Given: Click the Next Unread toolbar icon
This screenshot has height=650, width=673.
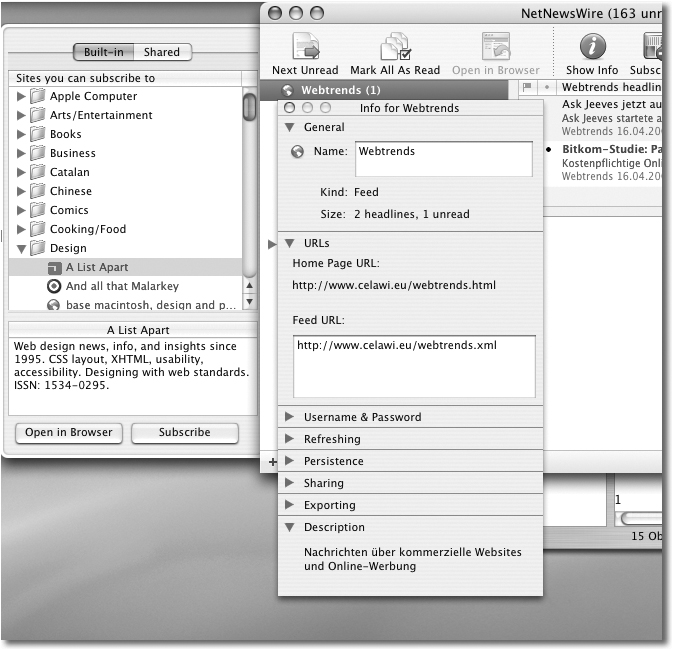Looking at the screenshot, I should click(x=306, y=46).
